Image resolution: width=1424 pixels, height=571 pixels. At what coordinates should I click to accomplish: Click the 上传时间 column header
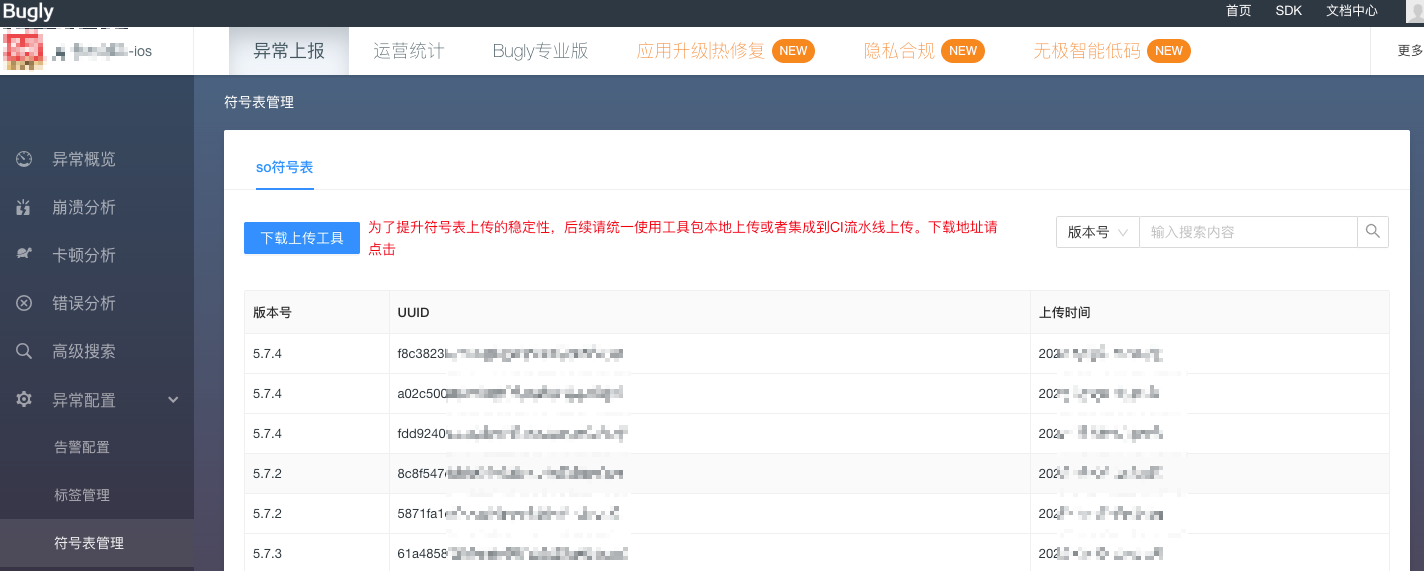point(1065,312)
